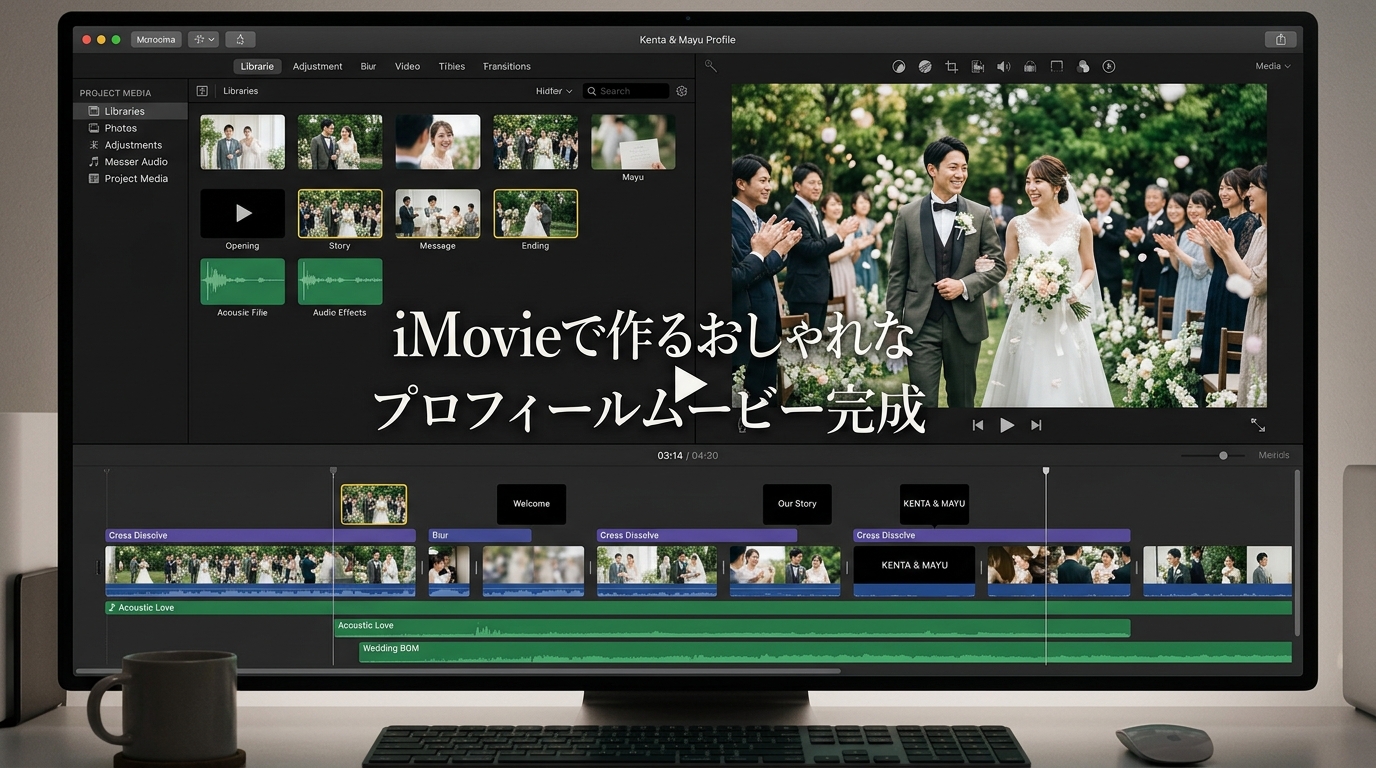The width and height of the screenshot is (1376, 768).
Task: Skip to next clip in viewer
Action: tap(1036, 425)
